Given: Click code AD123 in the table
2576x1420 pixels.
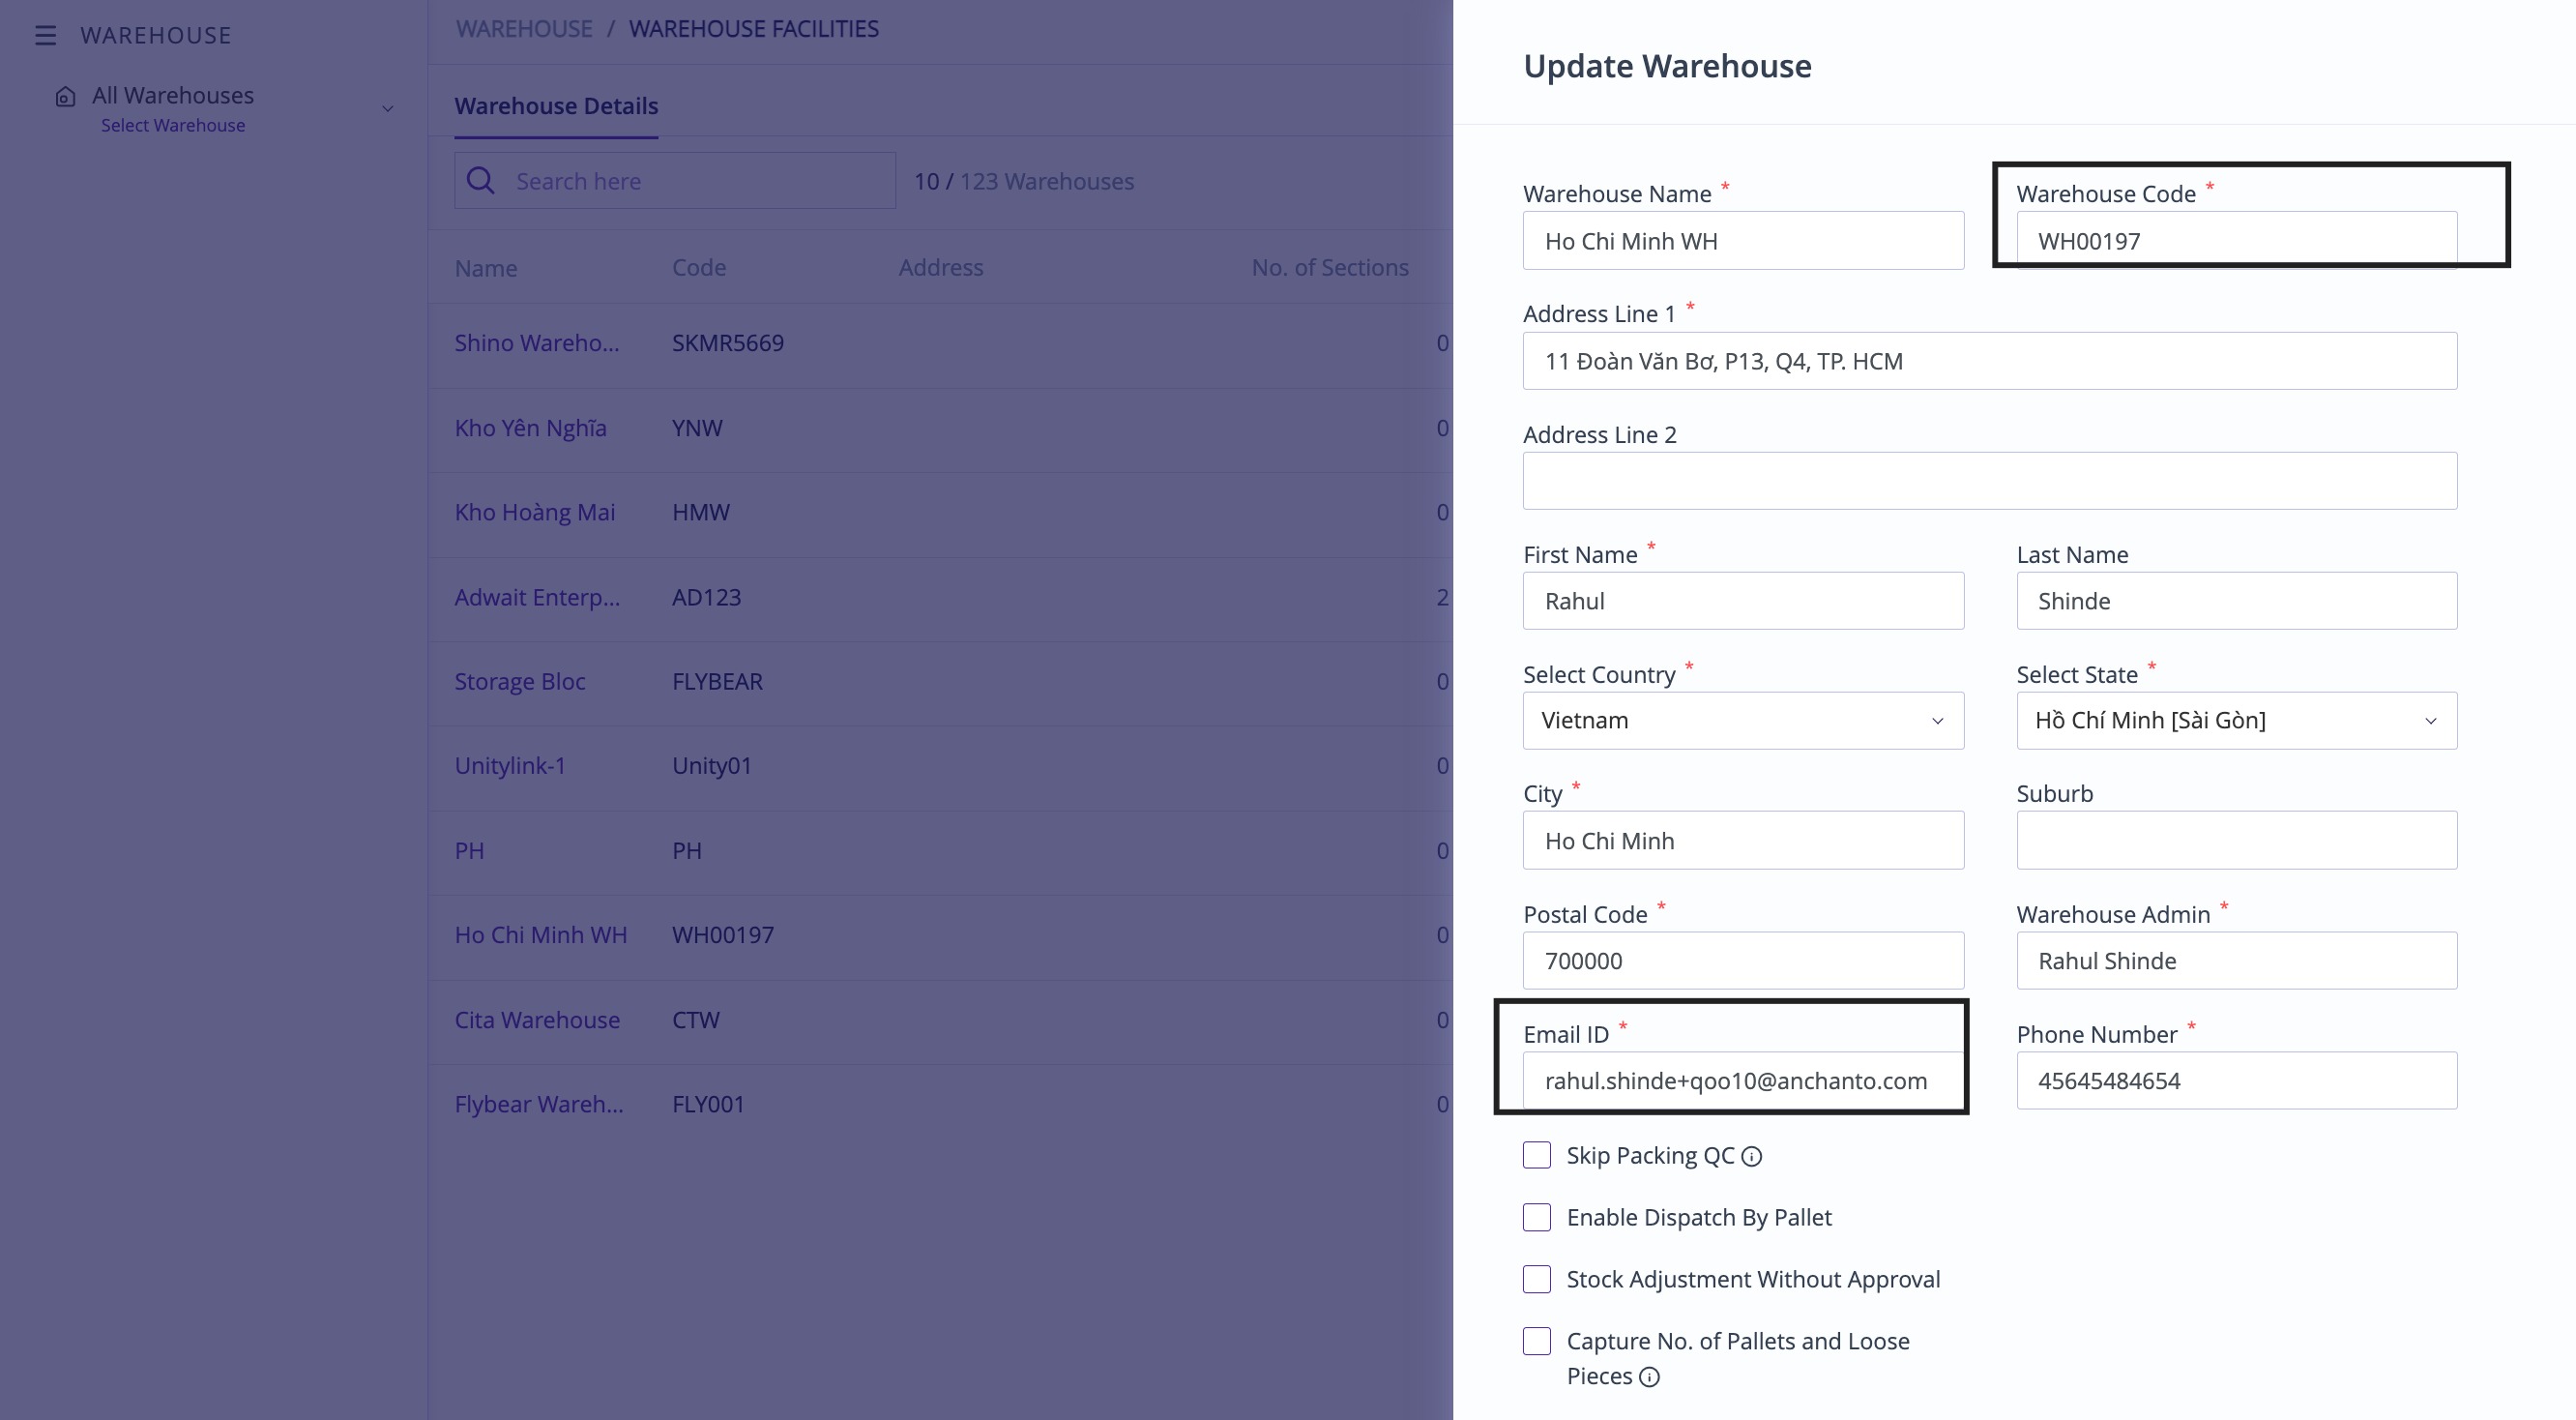Looking at the screenshot, I should point(706,597).
